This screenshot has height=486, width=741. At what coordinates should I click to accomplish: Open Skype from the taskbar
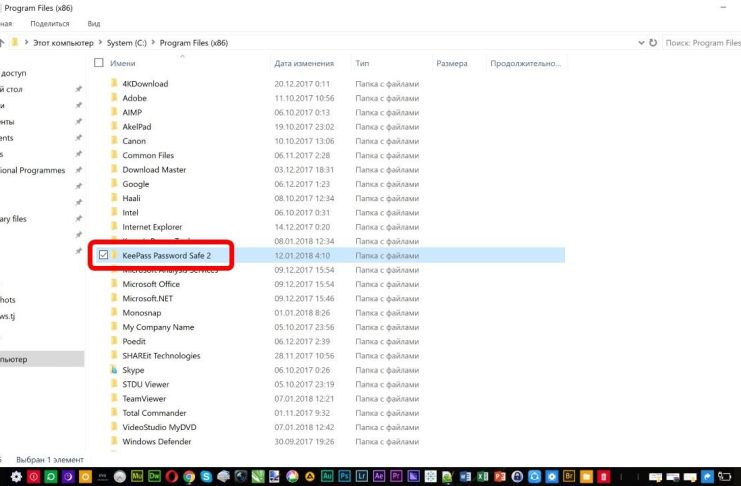206,477
